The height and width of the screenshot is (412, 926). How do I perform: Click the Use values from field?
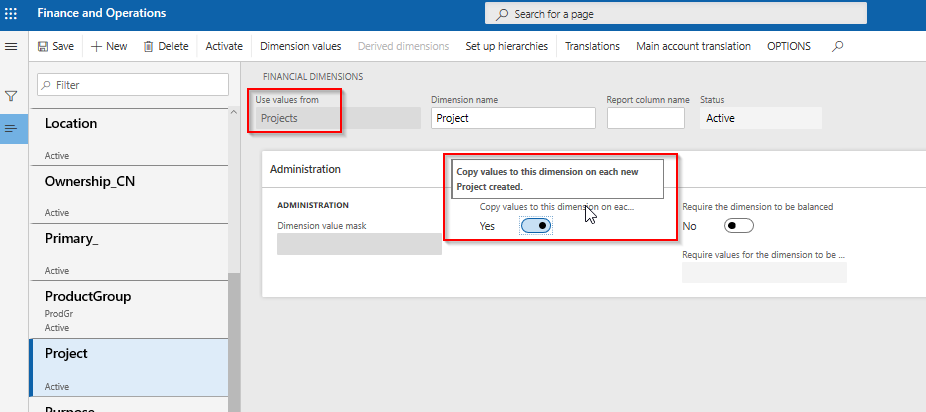point(338,118)
